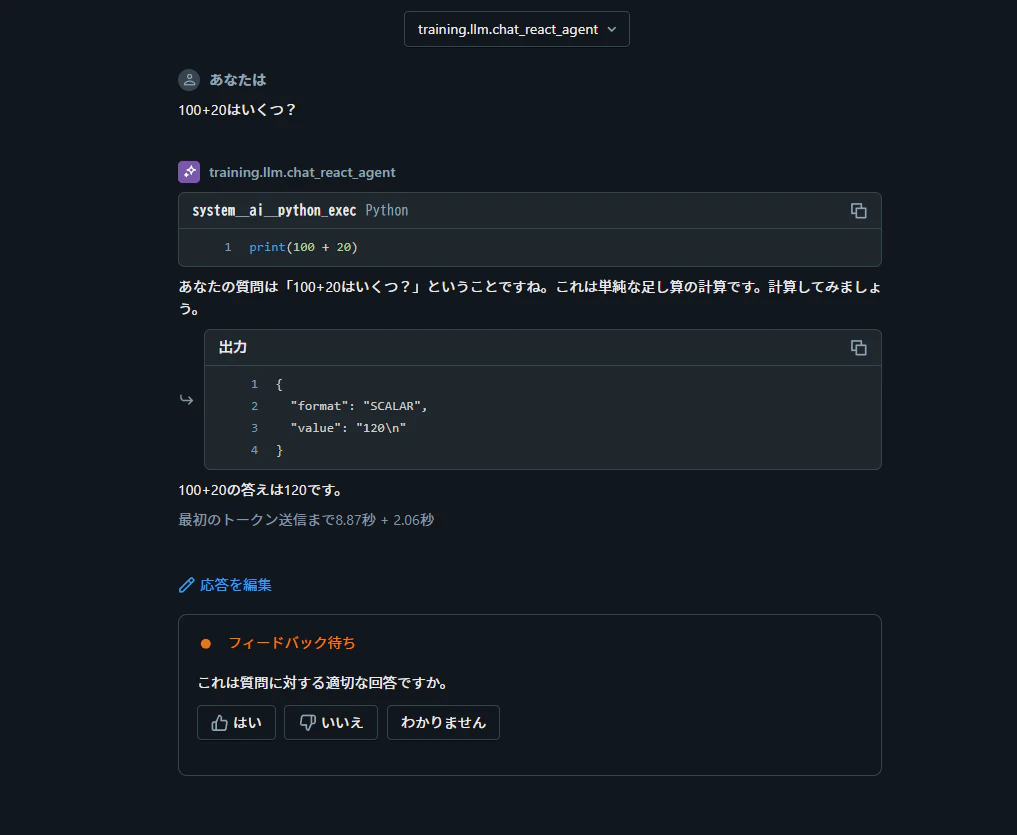This screenshot has height=835, width=1017.
Task: Click the orange フィードバック待ち status dot
Action: pos(206,644)
